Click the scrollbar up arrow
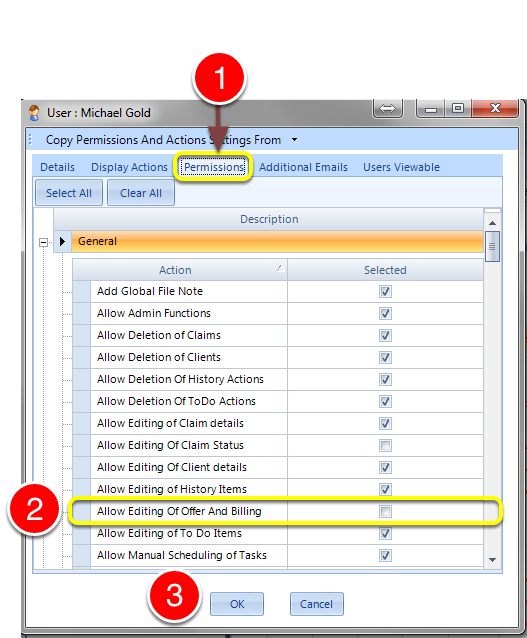This screenshot has height=638, width=527. (492, 223)
